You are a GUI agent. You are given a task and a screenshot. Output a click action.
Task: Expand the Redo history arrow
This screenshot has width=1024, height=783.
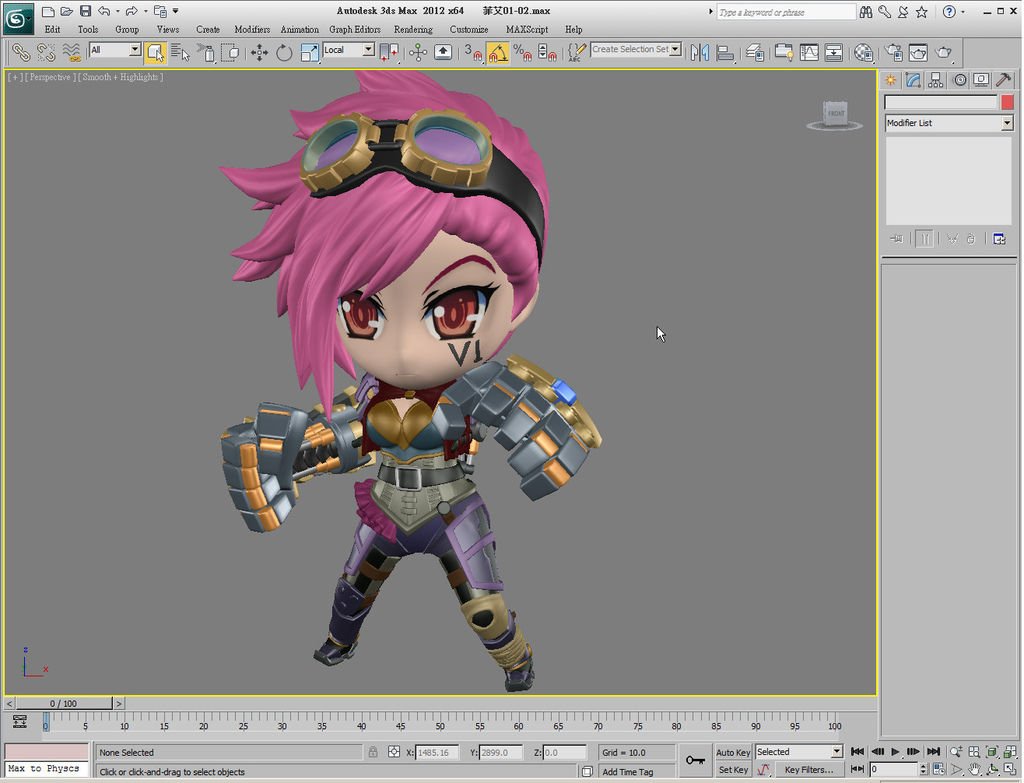coord(146,11)
